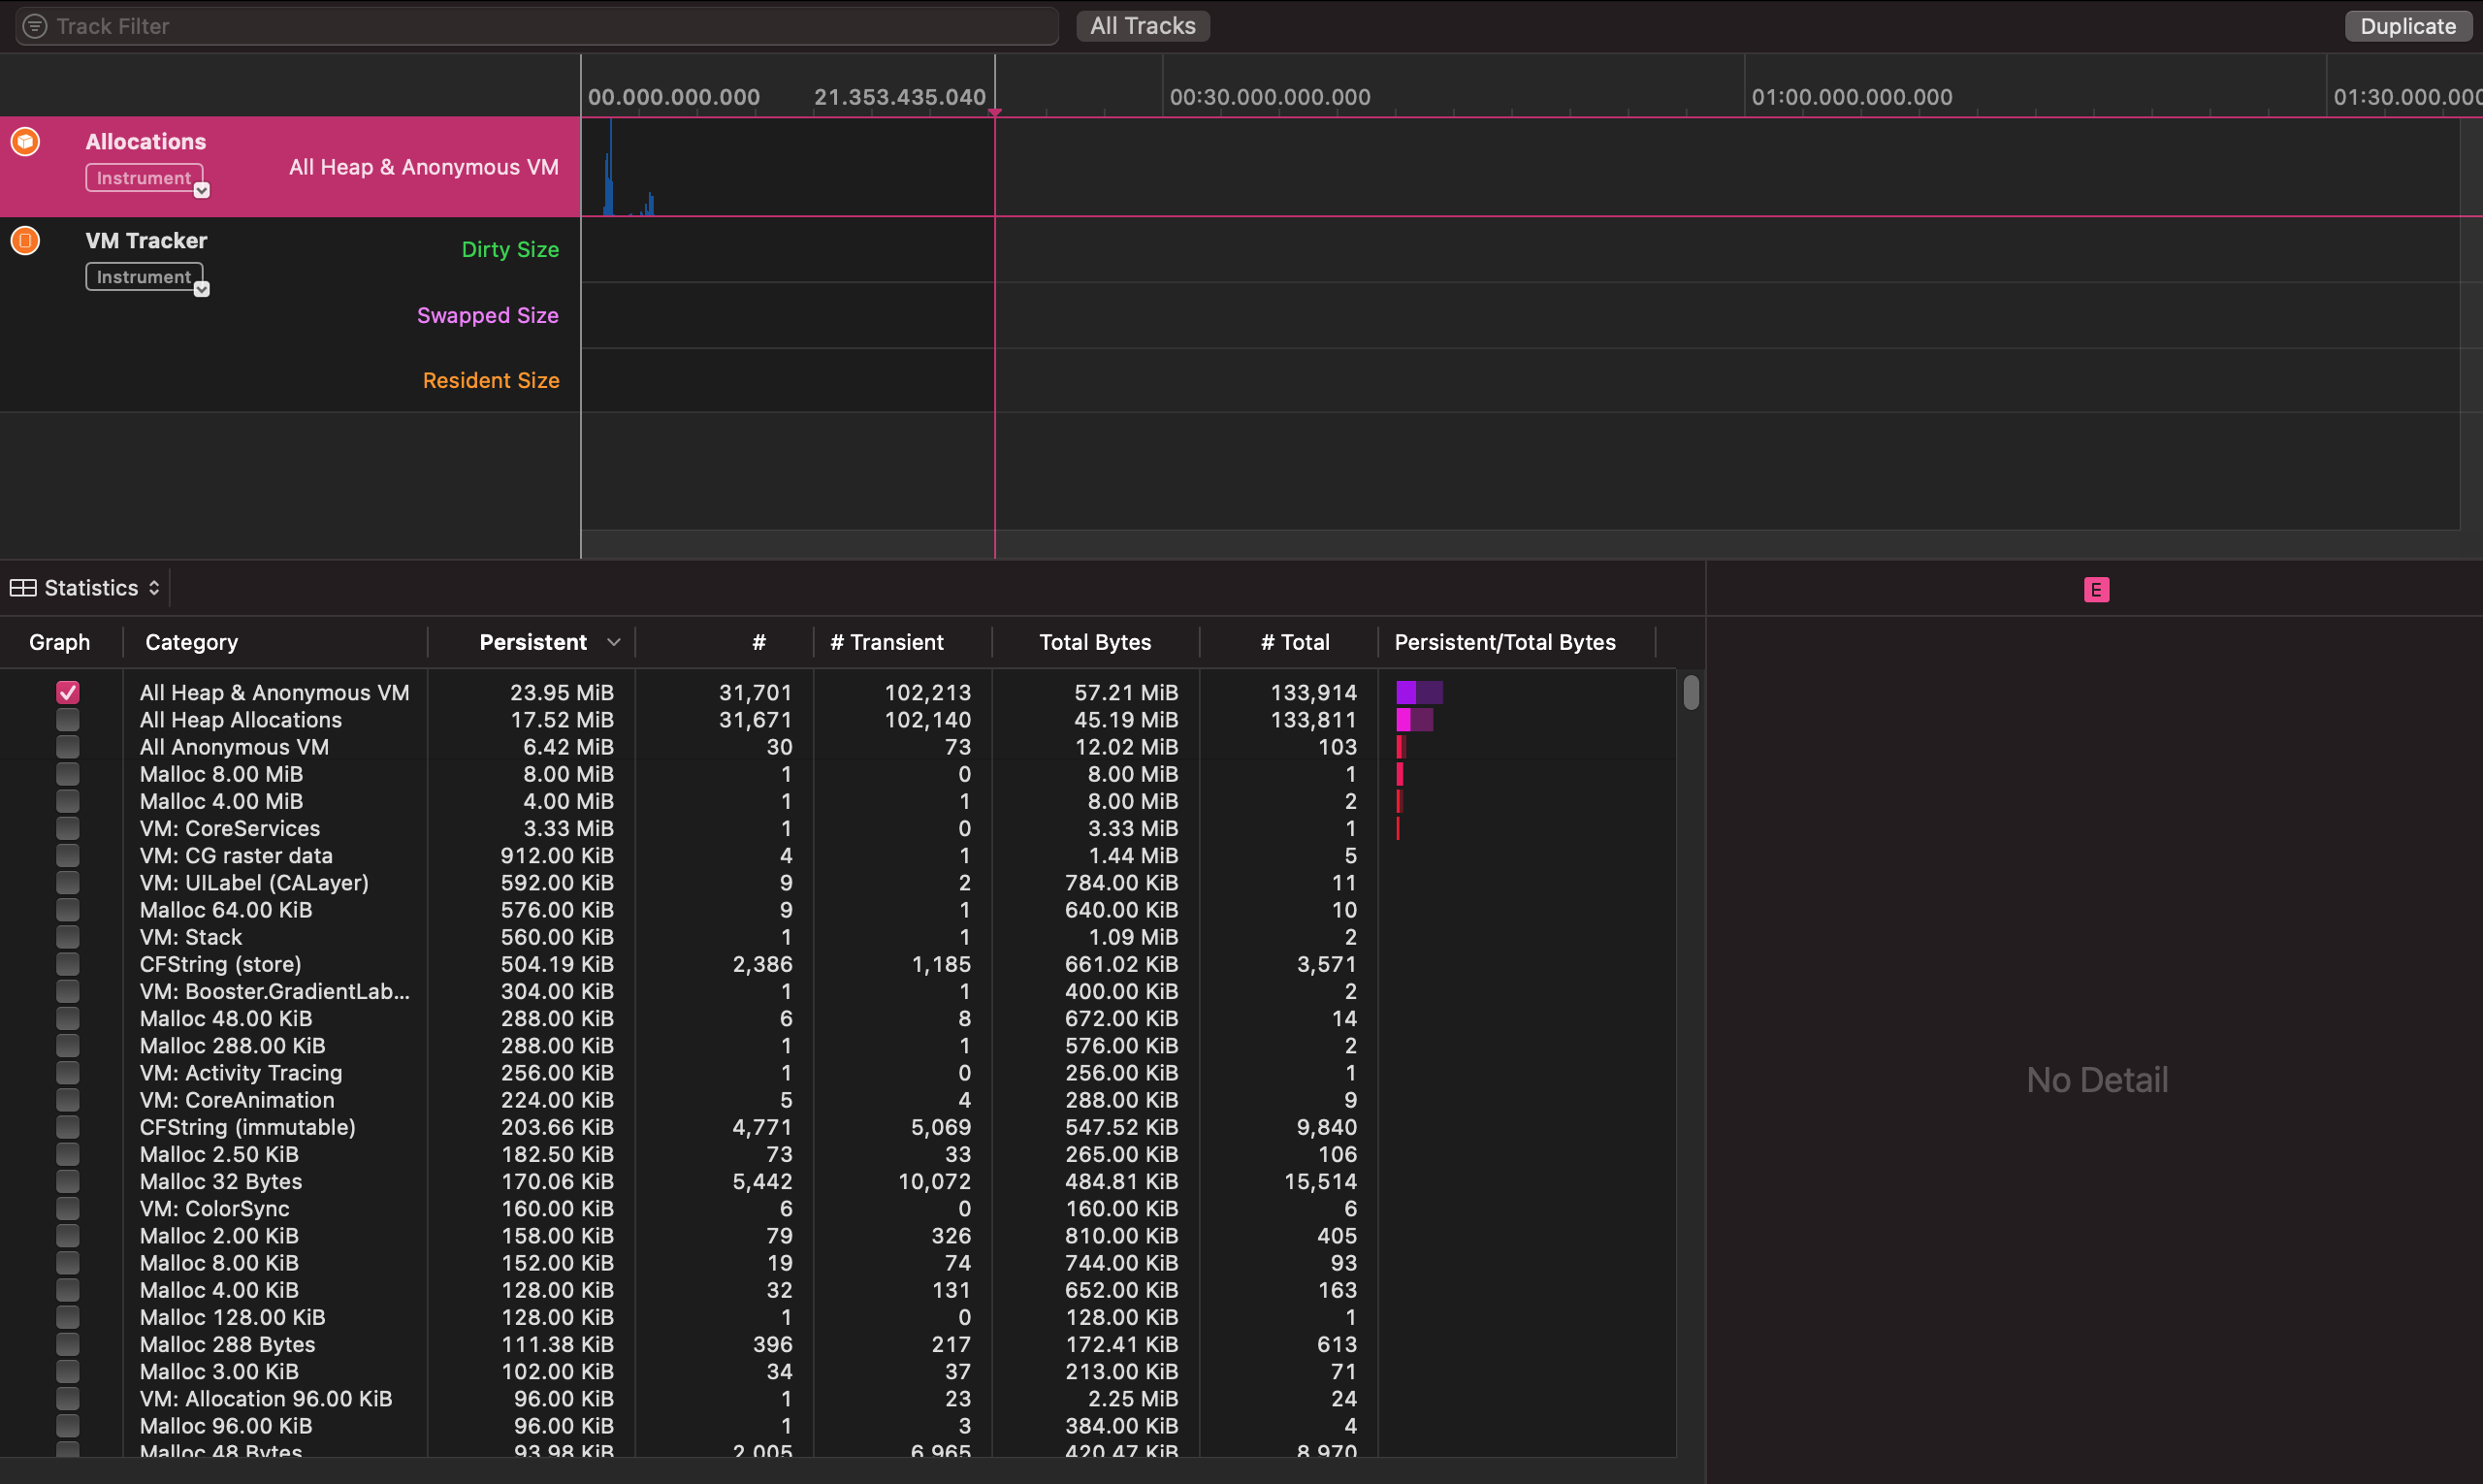Click the Allocations instrument cube icon

tap(26, 142)
